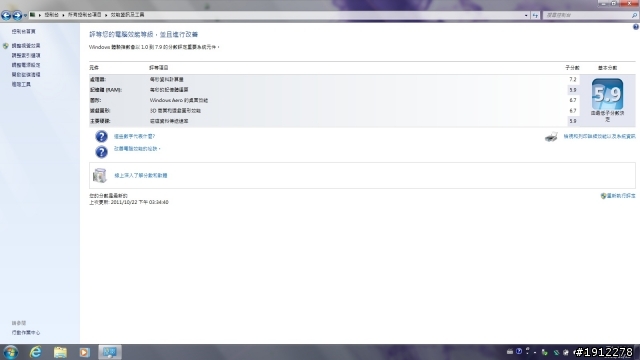This screenshot has width=640, height=360.
Task: Expand arrow after 所有控制台項目 breadcrumb
Action: point(106,15)
